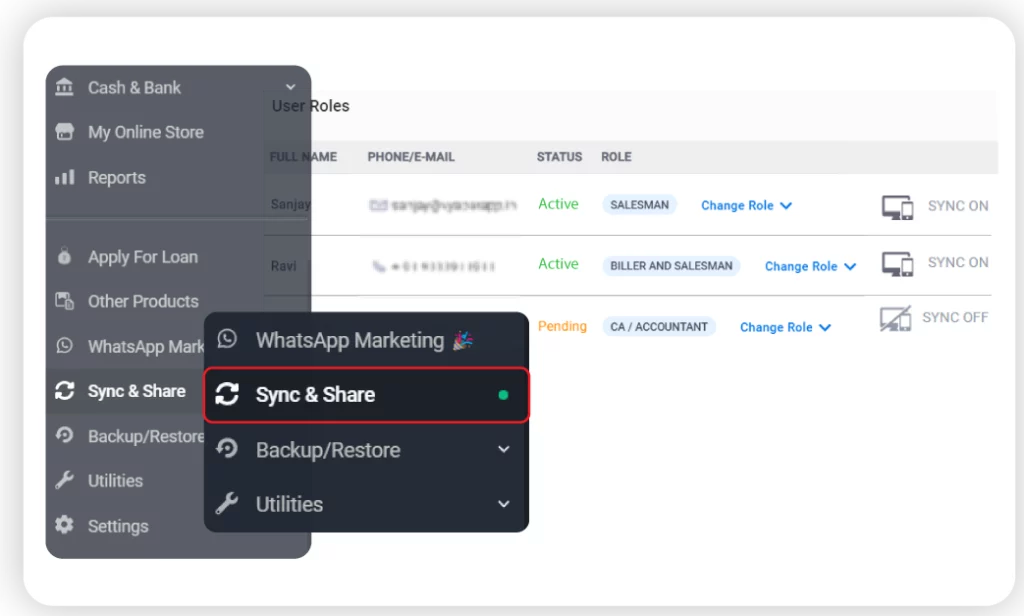Open Change Role dropdown for CA / Accountant
This screenshot has height=616, width=1024.
(785, 327)
